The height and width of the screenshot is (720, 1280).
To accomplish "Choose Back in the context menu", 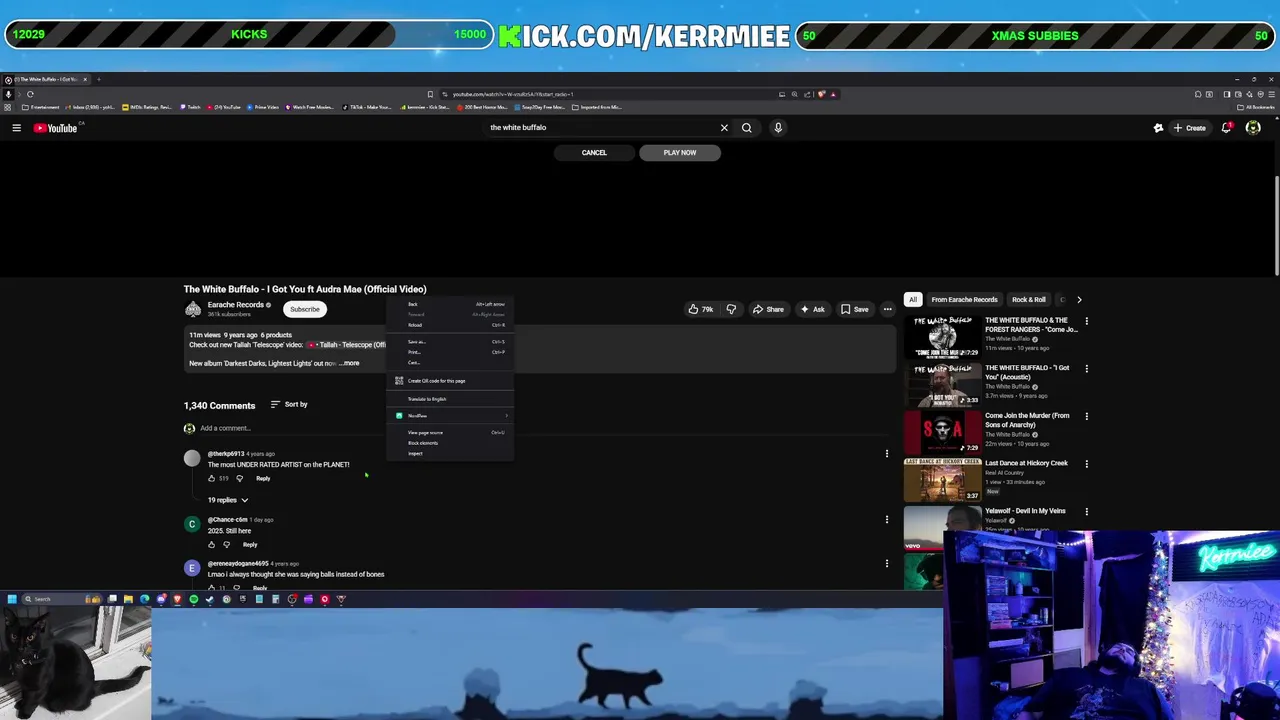I will point(450,304).
